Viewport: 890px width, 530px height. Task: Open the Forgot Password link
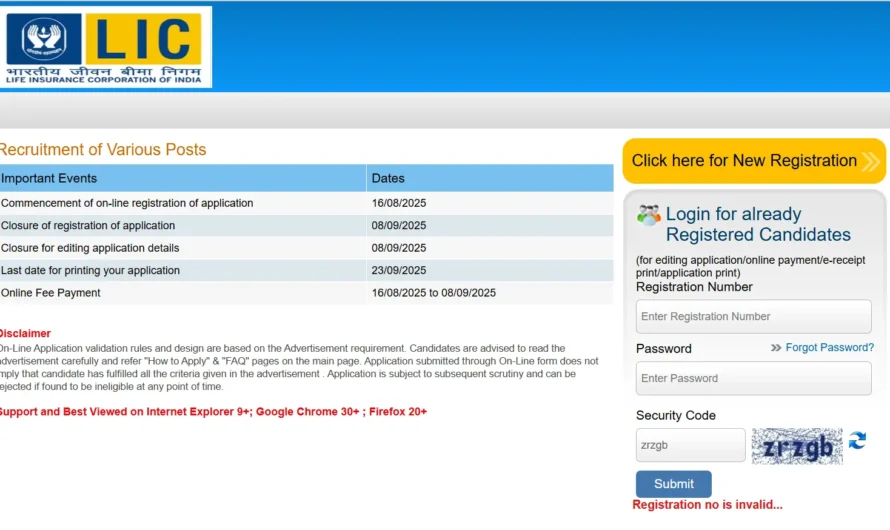pyautogui.click(x=829, y=347)
